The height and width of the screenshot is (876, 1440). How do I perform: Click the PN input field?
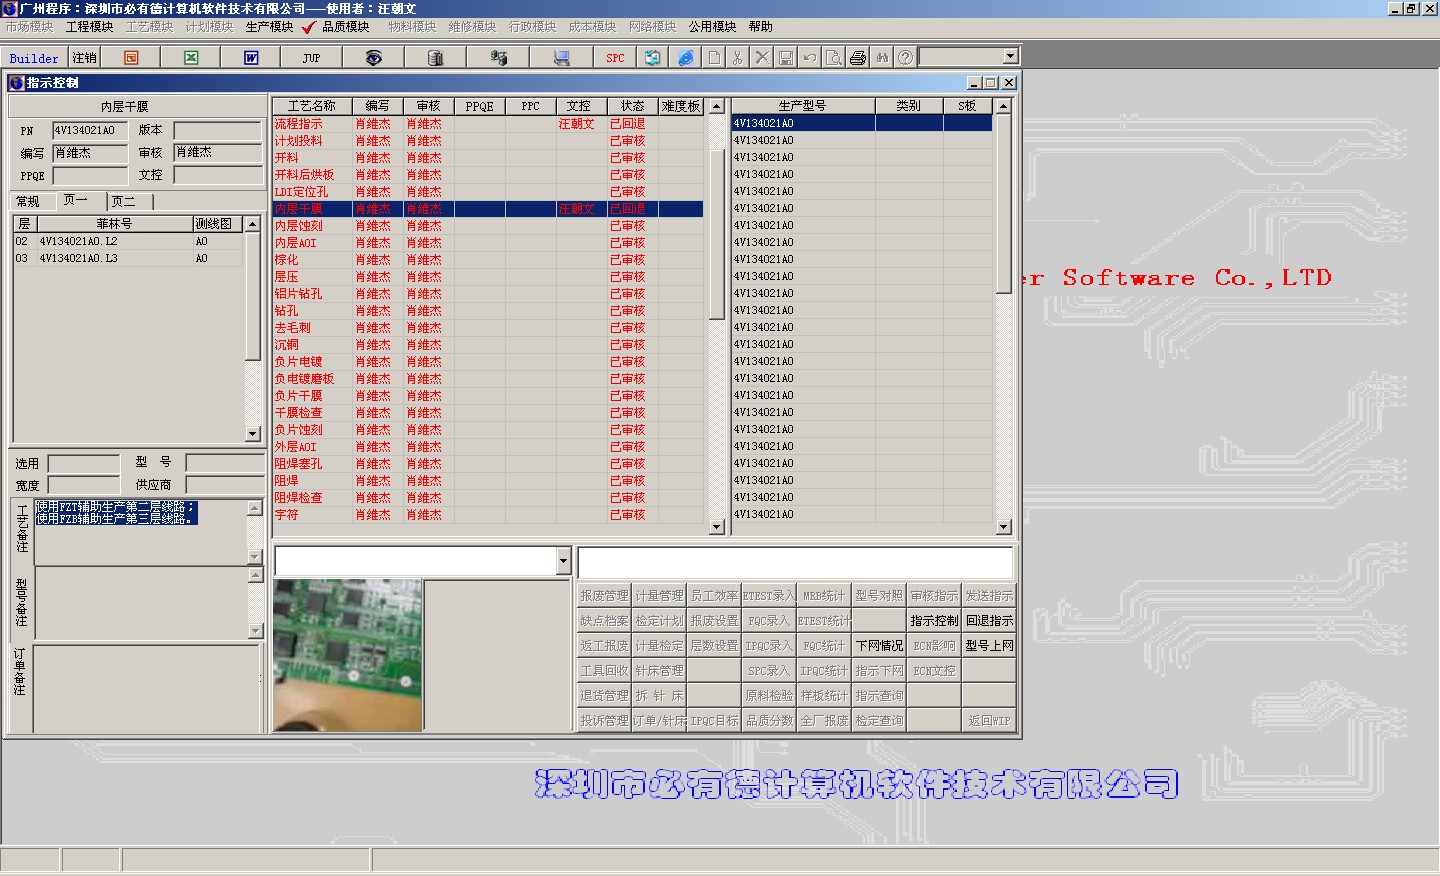(x=90, y=130)
